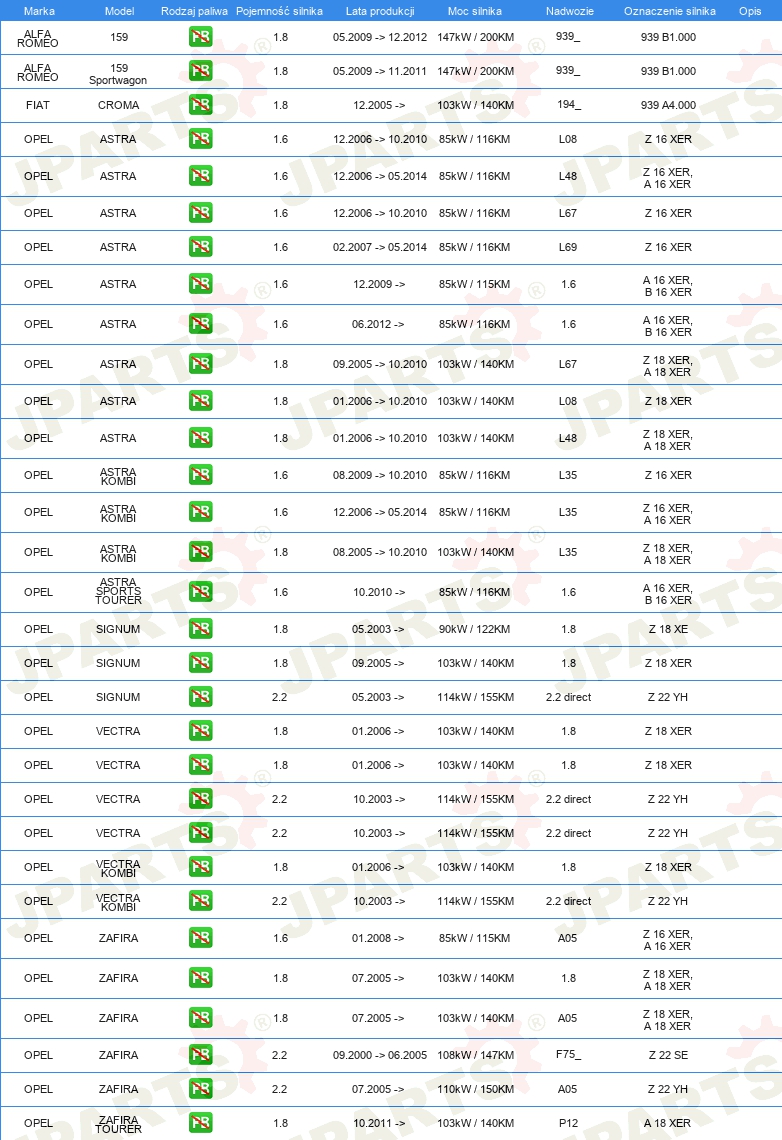Click the 01.2008 -> production date
The image size is (782, 1140).
point(379,938)
